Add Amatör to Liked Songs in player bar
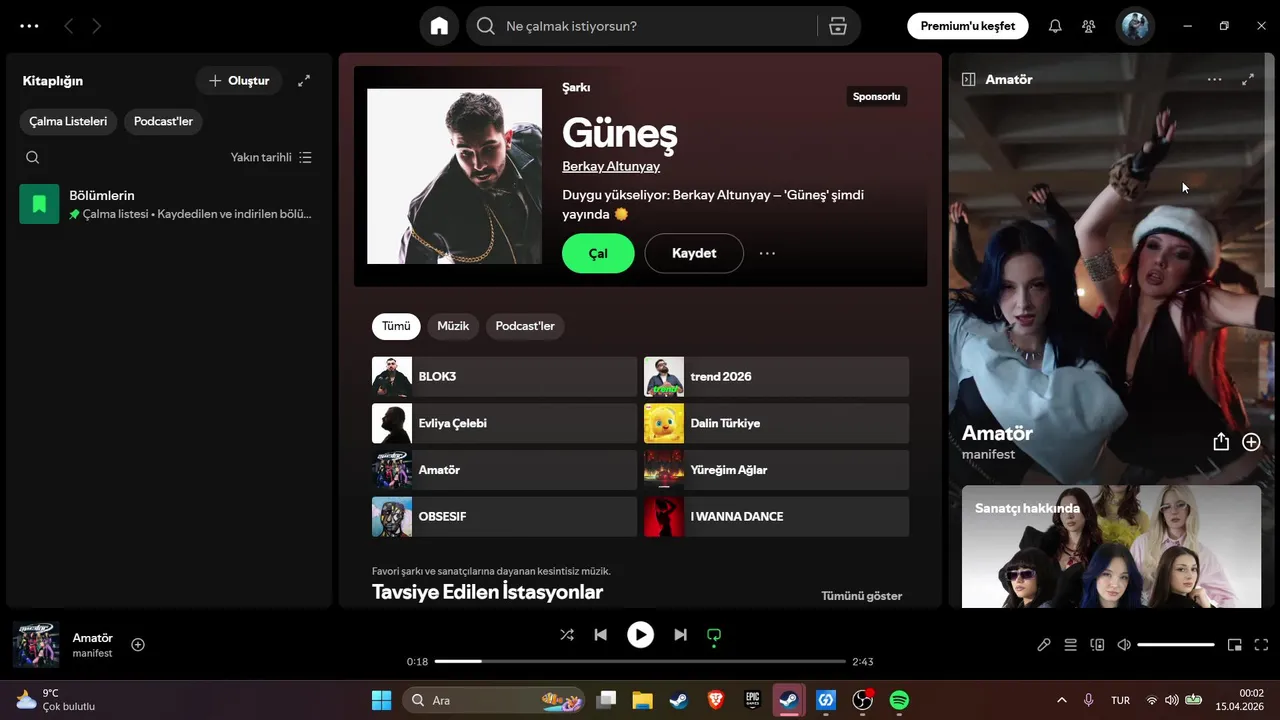This screenshot has width=1280, height=720. (x=138, y=645)
